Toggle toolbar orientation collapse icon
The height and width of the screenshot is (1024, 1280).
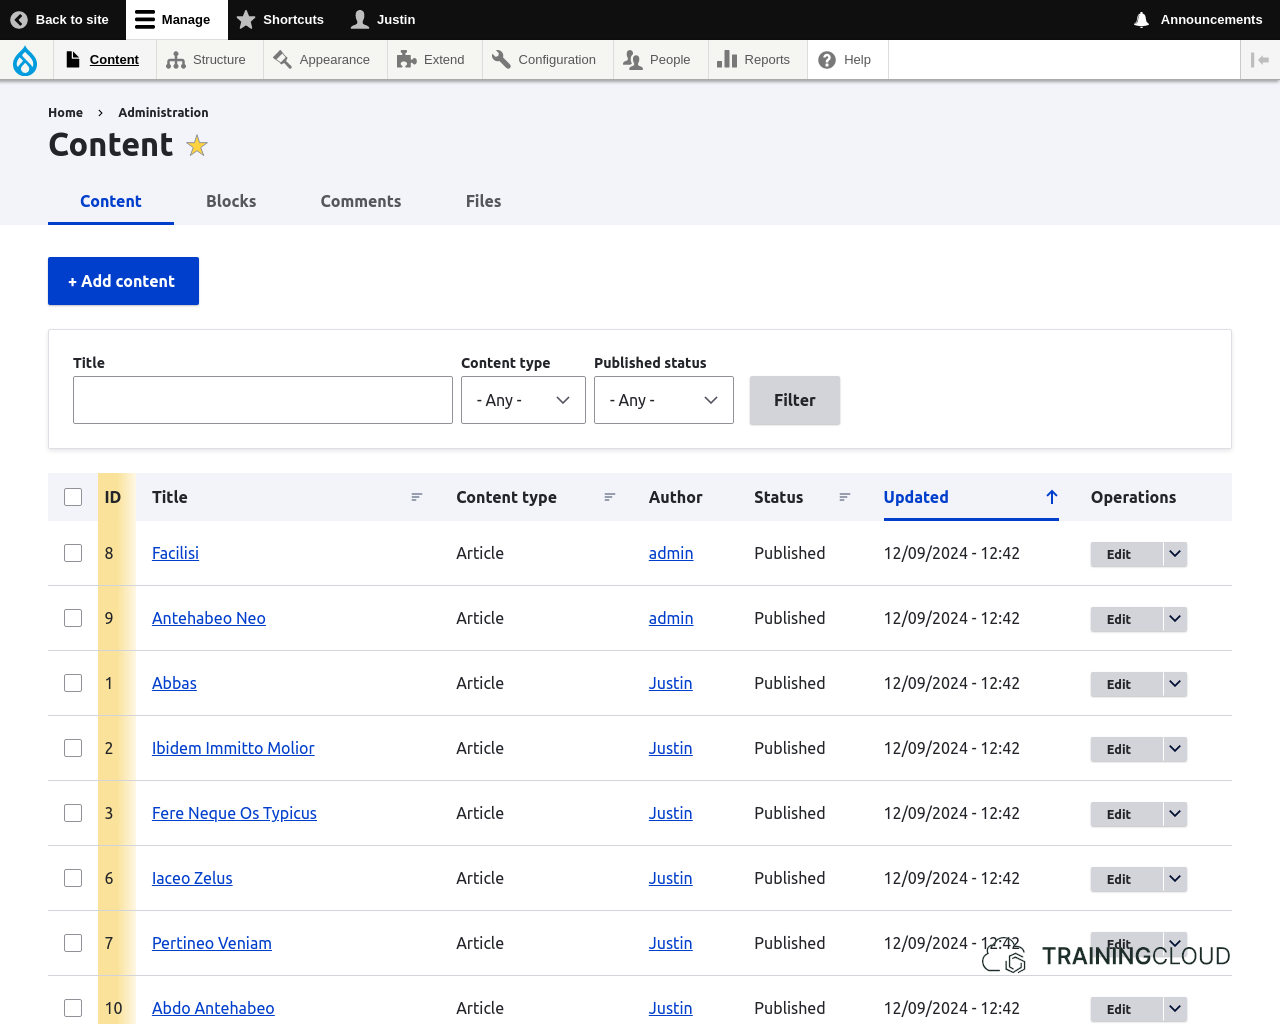point(1260,60)
